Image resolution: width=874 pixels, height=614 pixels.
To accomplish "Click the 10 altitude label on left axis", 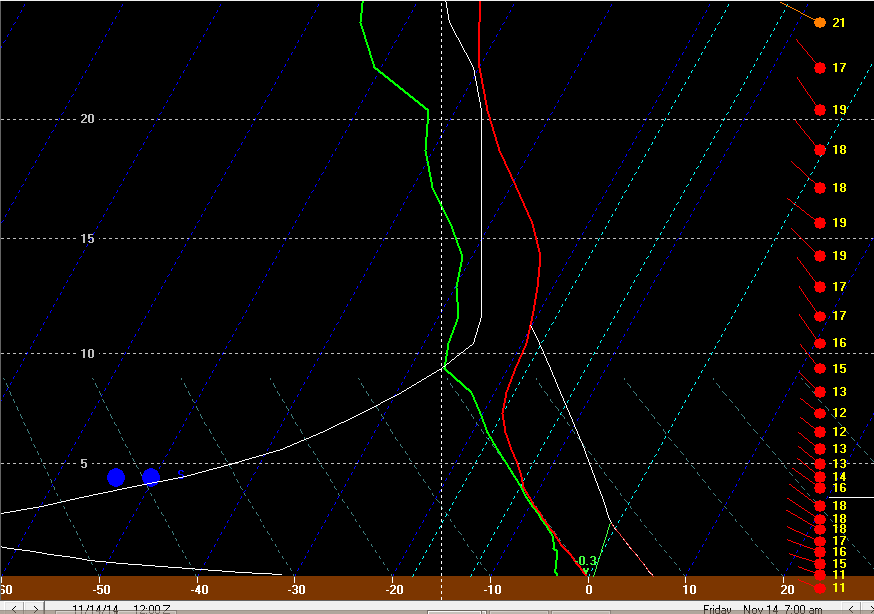I will (x=87, y=353).
